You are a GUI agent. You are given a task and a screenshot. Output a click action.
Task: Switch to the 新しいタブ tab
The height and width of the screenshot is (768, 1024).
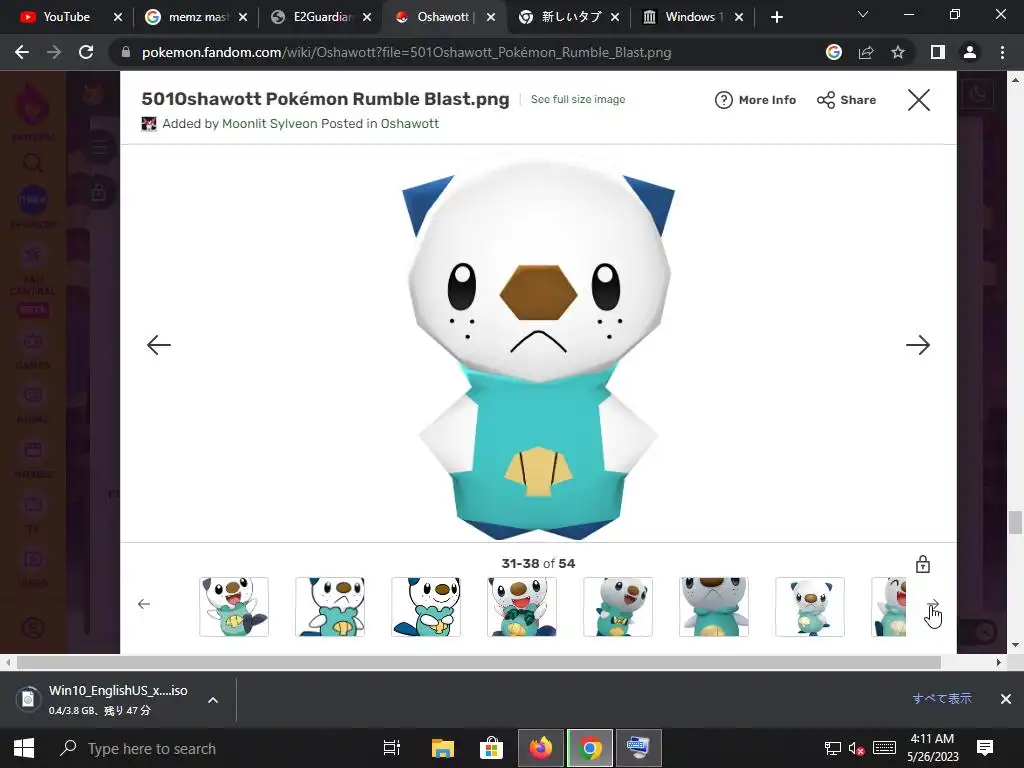[571, 17]
